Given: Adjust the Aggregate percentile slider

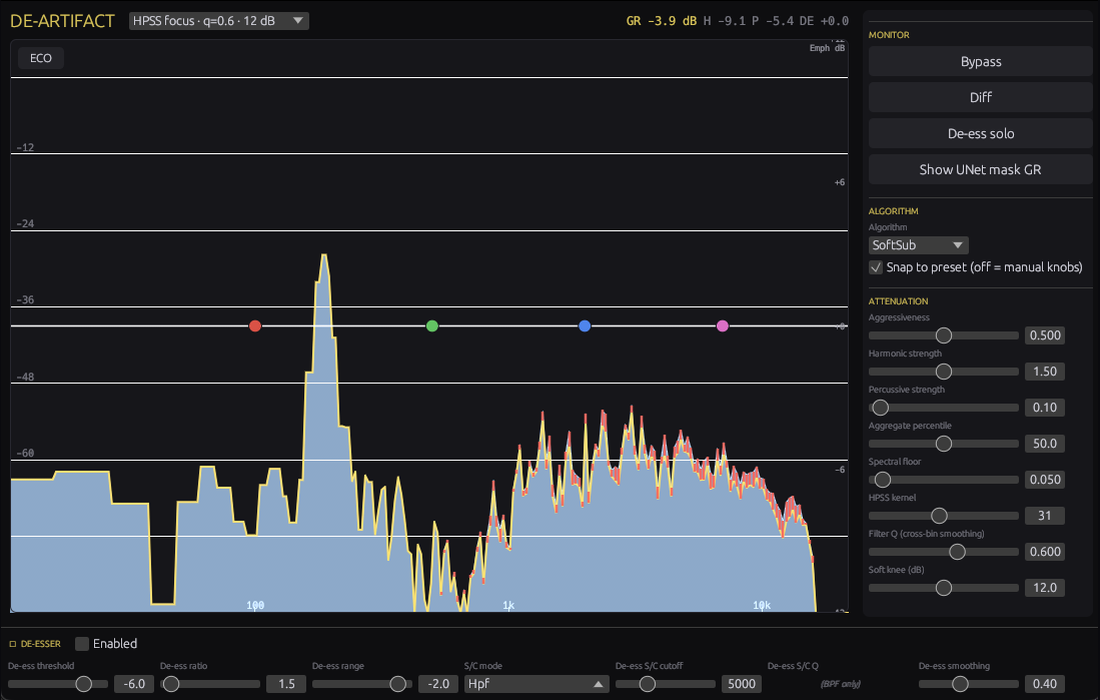Looking at the screenshot, I should [944, 444].
